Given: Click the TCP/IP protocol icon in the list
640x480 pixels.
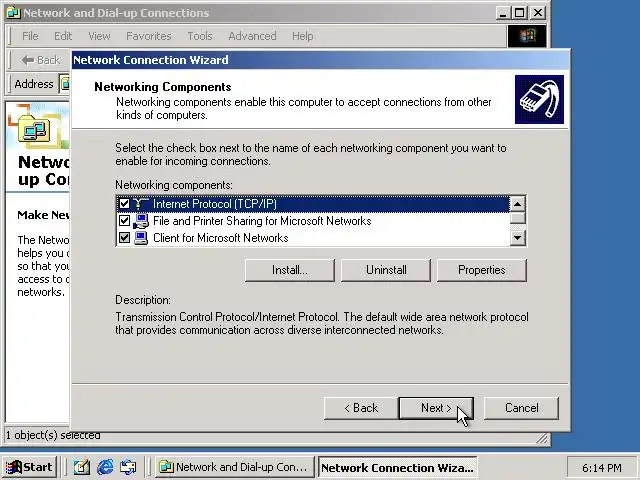Looking at the screenshot, I should [141, 204].
